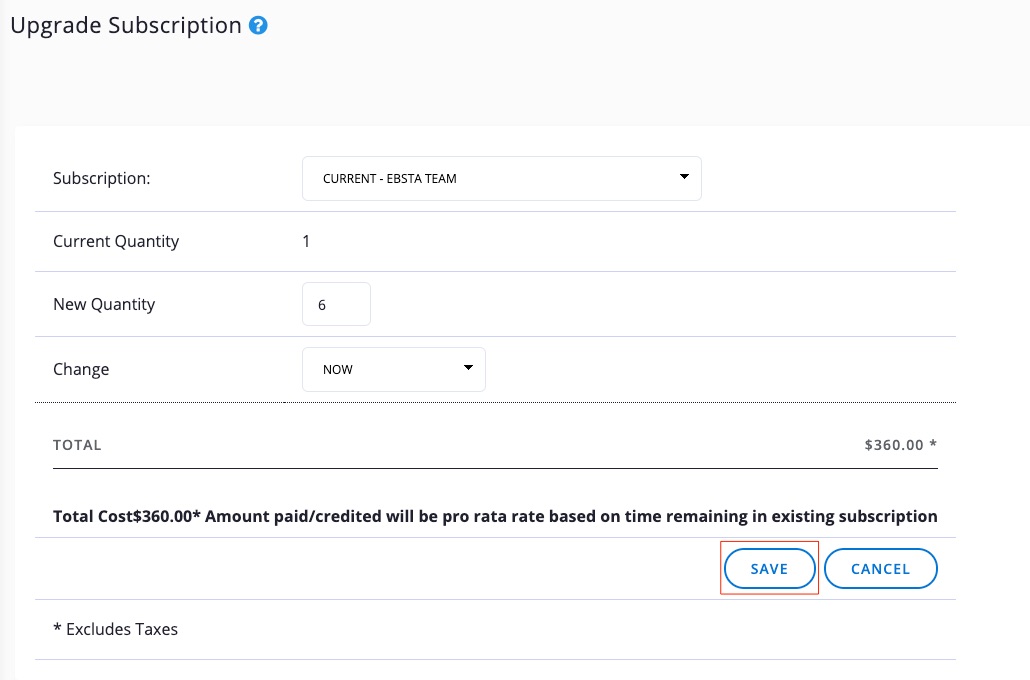Click the TOTAL row label
The height and width of the screenshot is (680, 1030).
pyautogui.click(x=77, y=445)
